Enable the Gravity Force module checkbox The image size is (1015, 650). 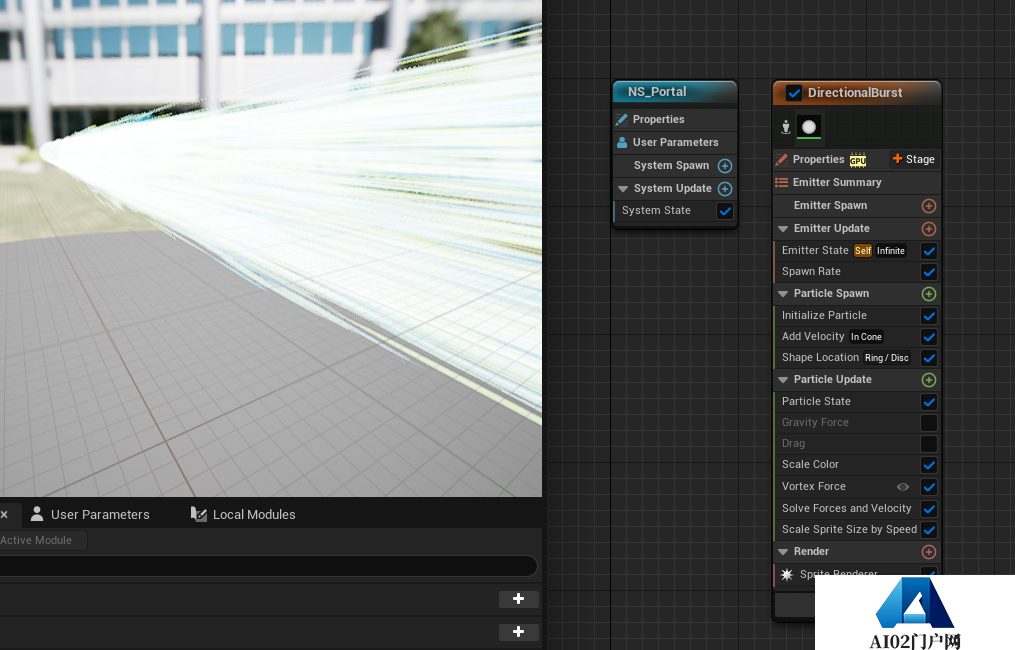coord(928,423)
